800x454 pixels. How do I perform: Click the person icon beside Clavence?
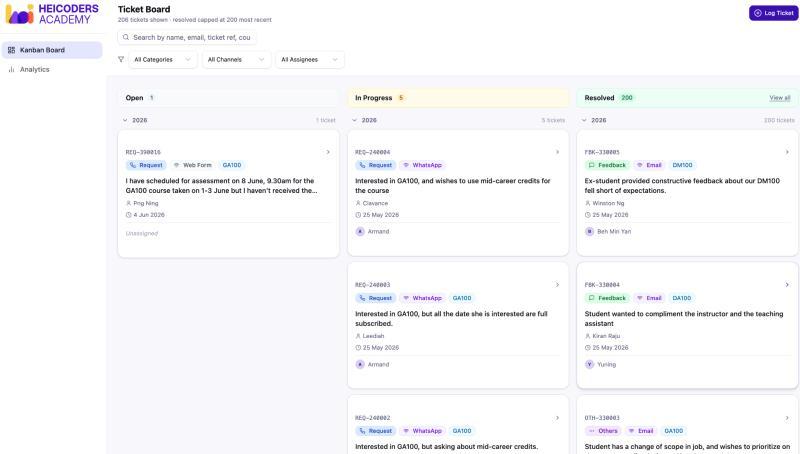(358, 203)
